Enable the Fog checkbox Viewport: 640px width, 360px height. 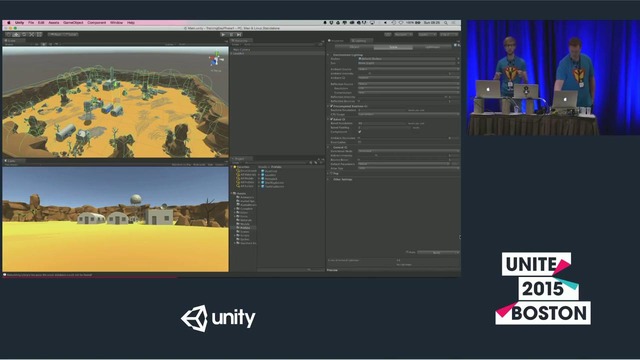331,173
